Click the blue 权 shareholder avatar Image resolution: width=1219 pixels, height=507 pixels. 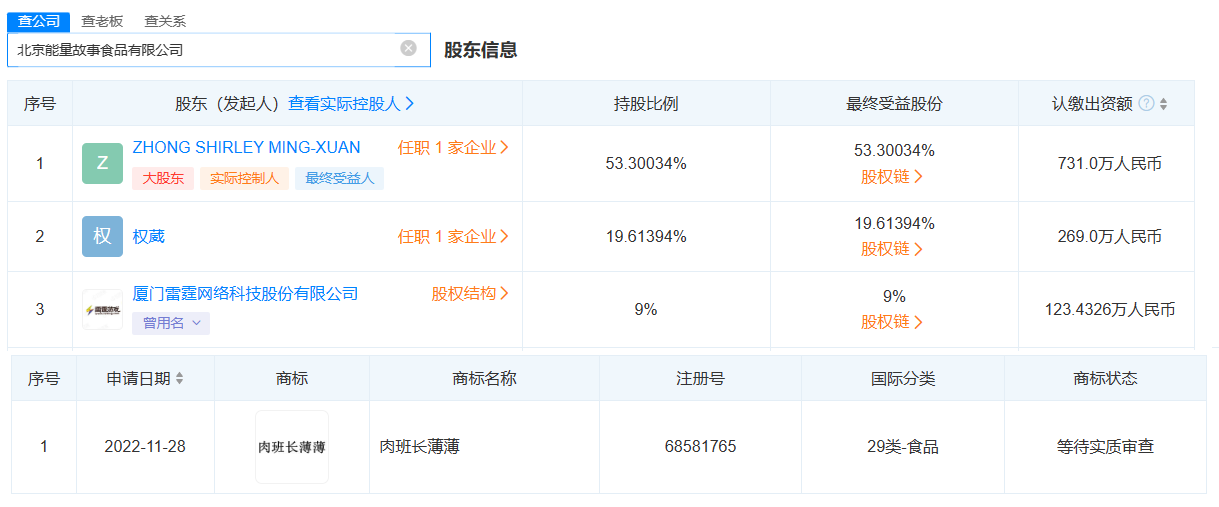click(102, 237)
